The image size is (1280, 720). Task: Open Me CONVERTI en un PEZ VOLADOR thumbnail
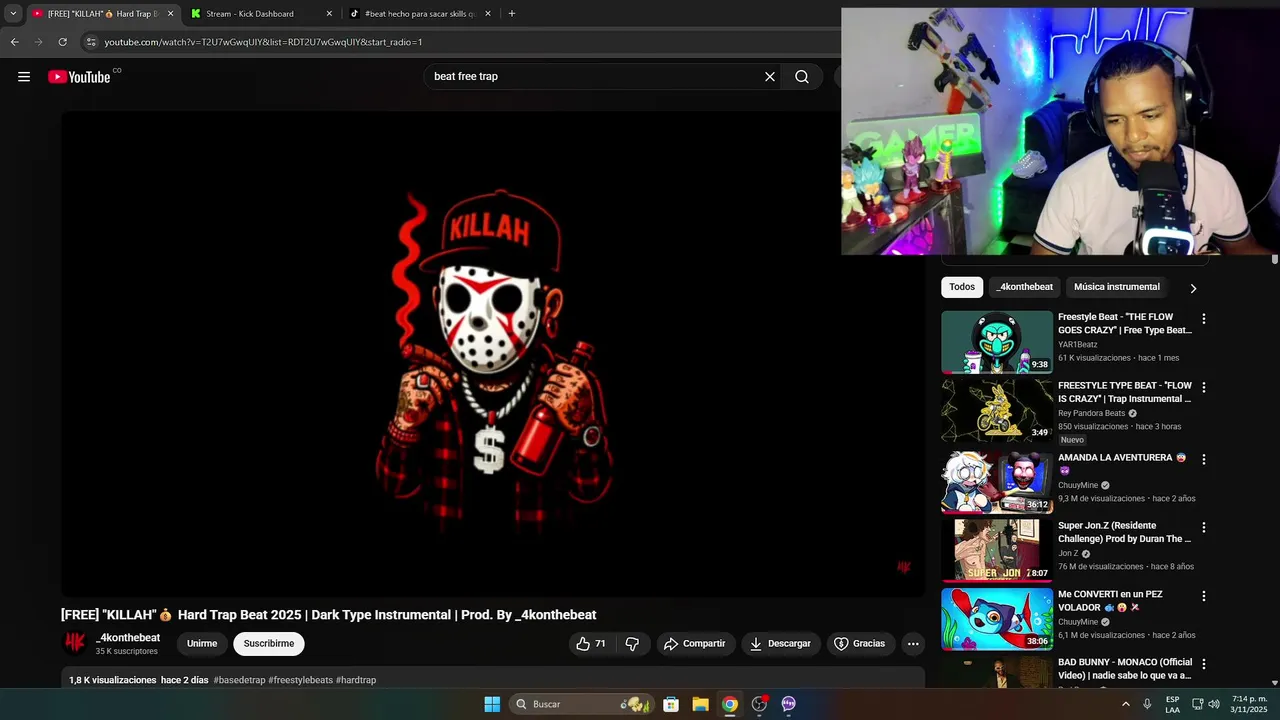pyautogui.click(x=997, y=619)
